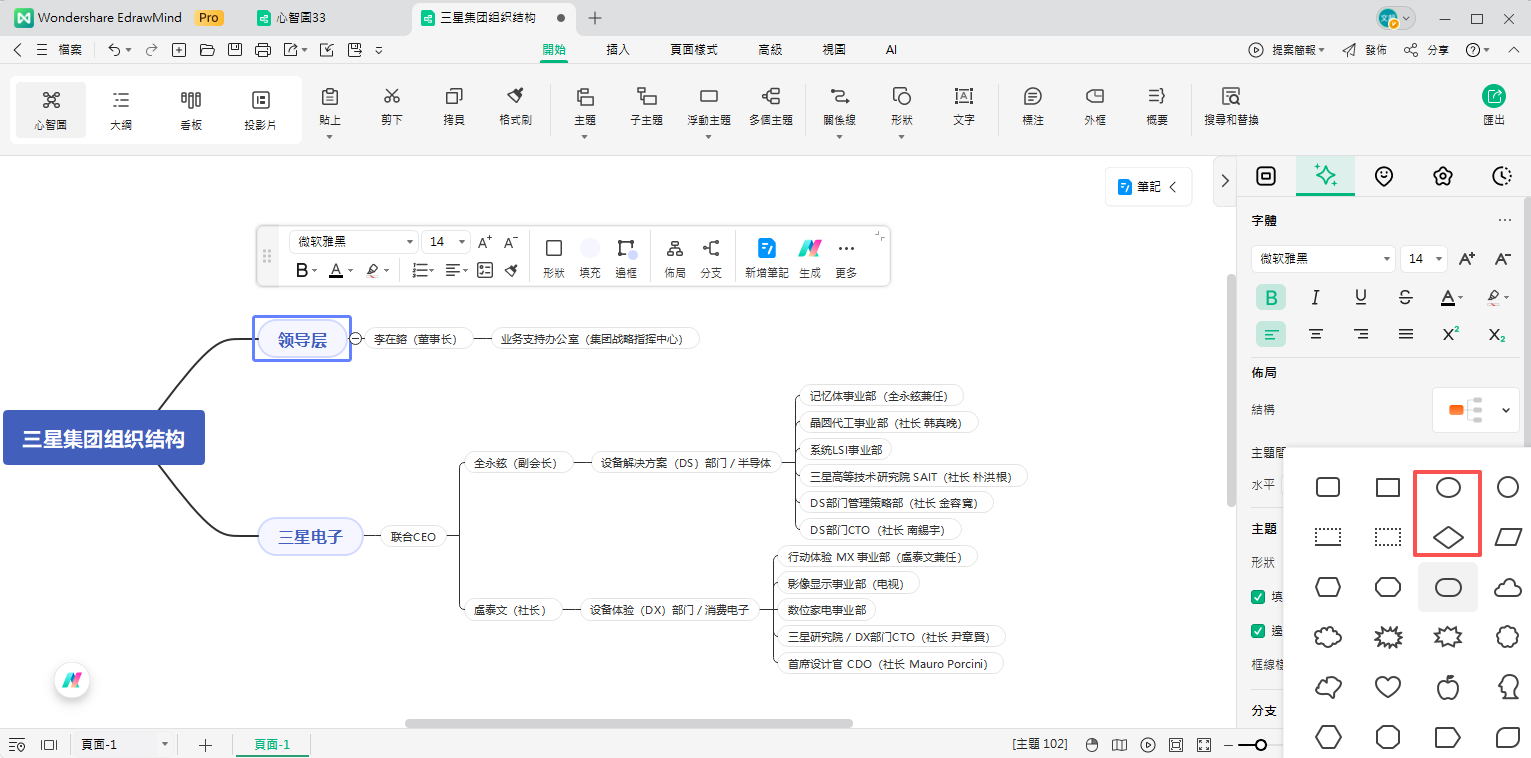Image resolution: width=1531 pixels, height=758 pixels.
Task: Open font family dropdown showing 微軟雅黑
Action: coord(1322,258)
